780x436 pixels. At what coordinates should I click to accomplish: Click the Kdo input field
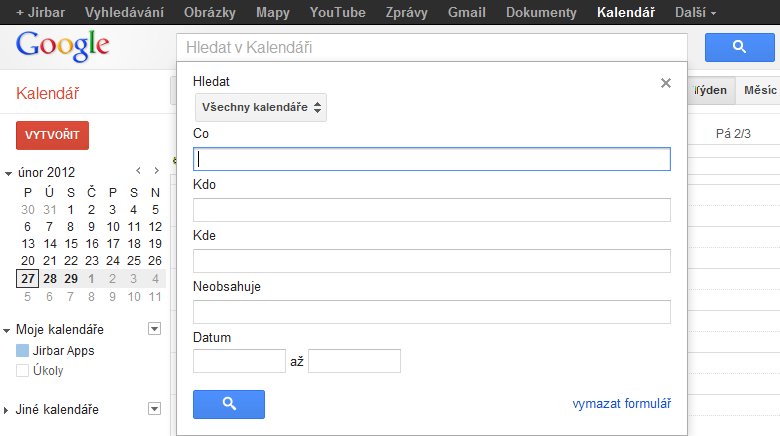(x=431, y=210)
